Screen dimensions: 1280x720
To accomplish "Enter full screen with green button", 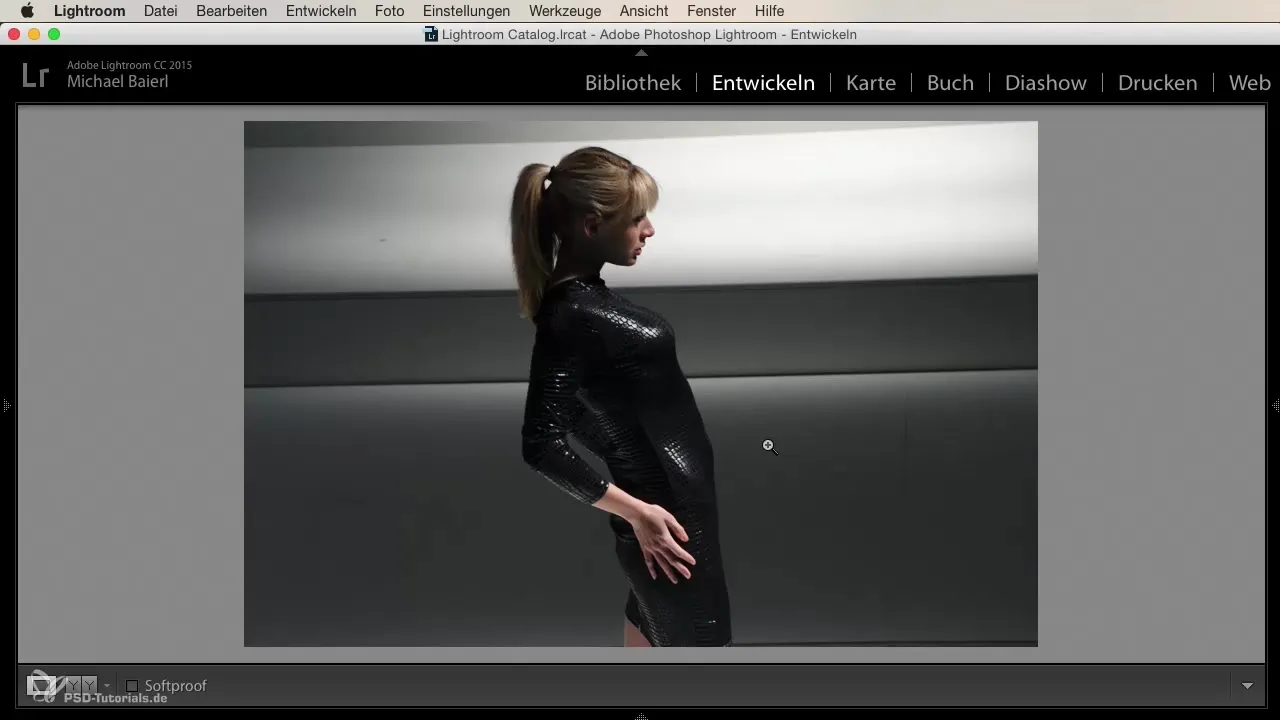I will pyautogui.click(x=54, y=34).
